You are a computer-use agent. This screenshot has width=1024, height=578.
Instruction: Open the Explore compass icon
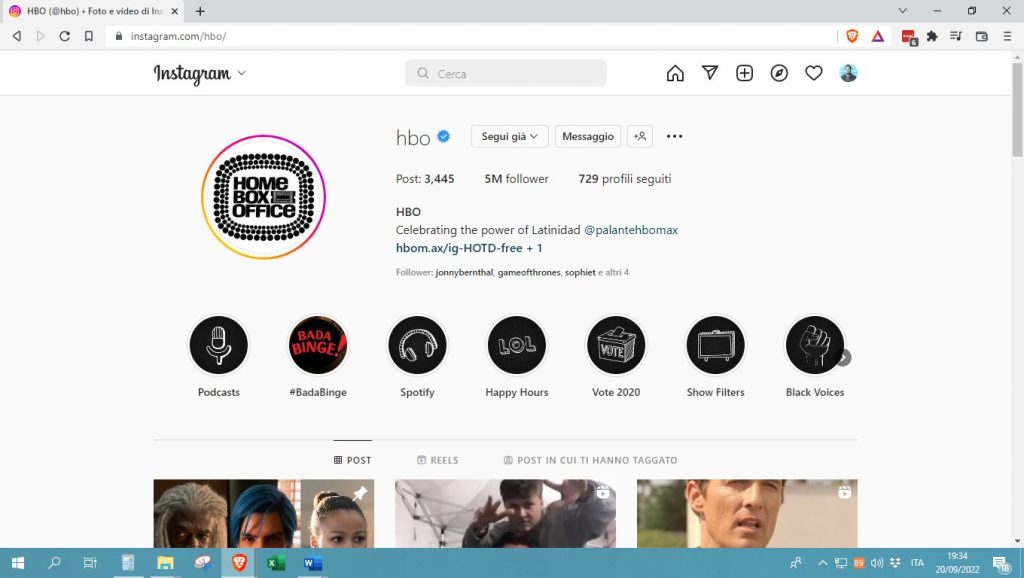[779, 73]
